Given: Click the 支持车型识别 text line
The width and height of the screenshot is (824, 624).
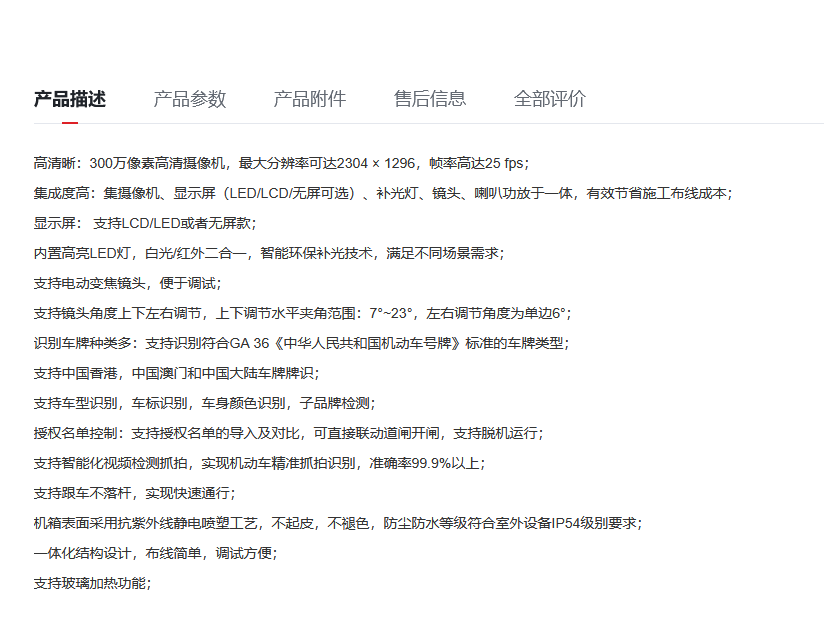Looking at the screenshot, I should (205, 403).
